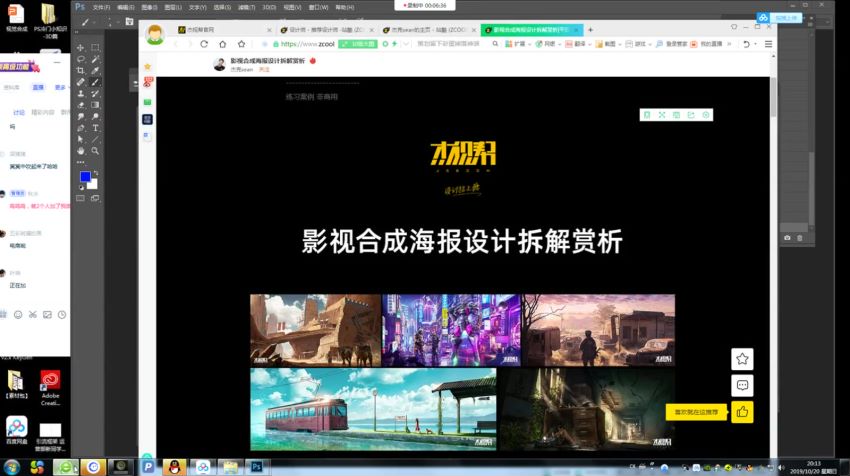This screenshot has height=476, width=850.
Task: Open the browser hamburger main menu
Action: pos(768,44)
